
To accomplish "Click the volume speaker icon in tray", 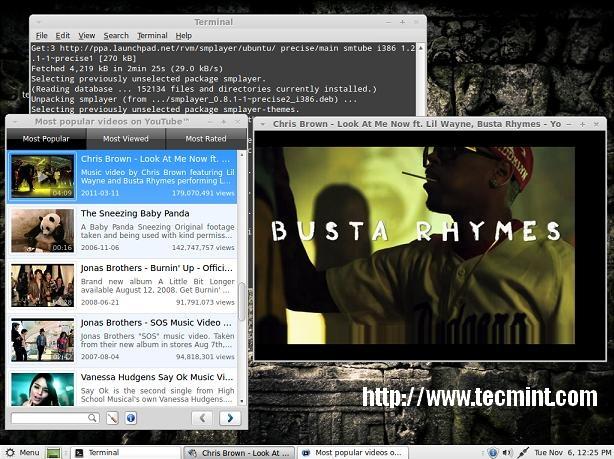I will click(507, 453).
